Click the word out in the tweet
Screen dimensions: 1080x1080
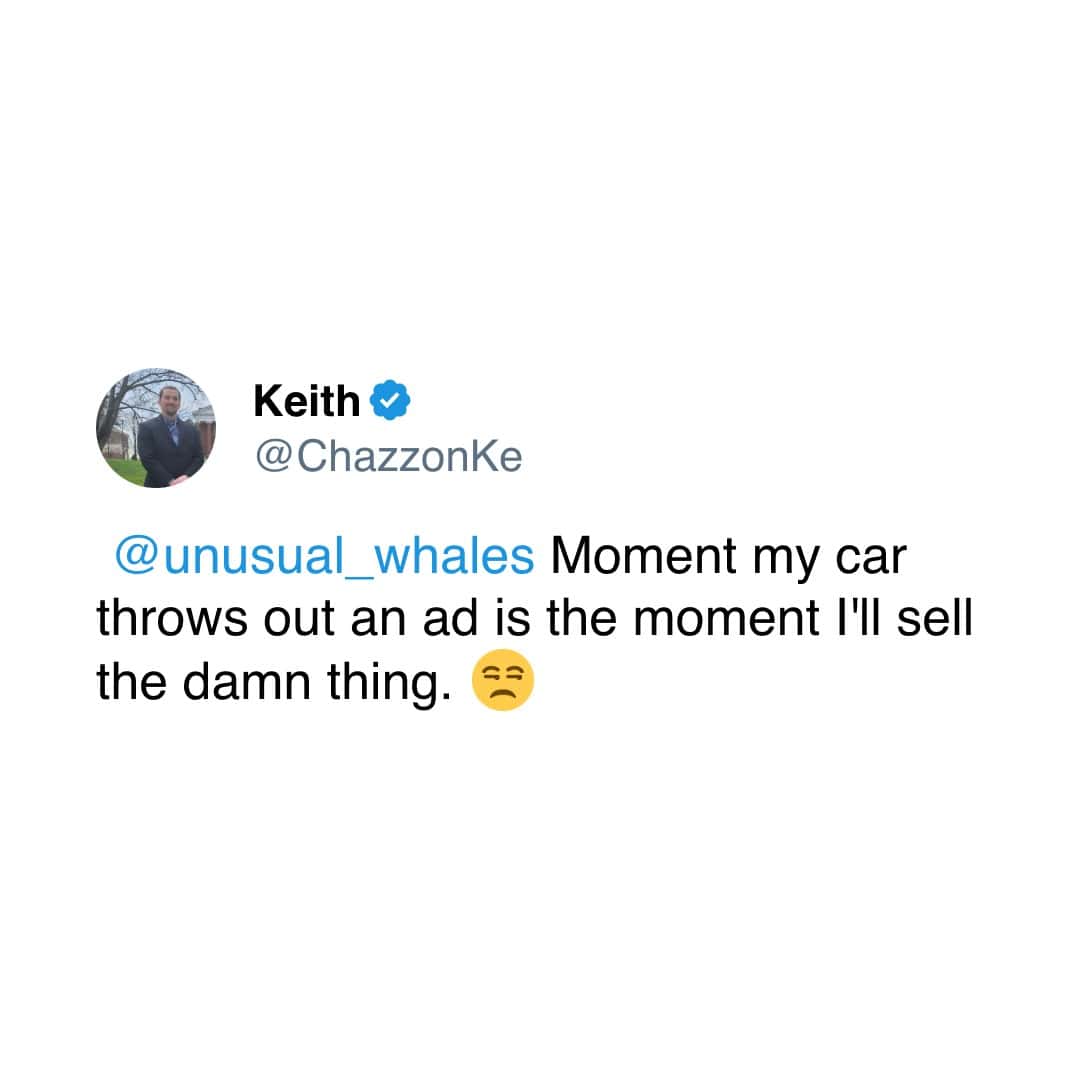(300, 620)
